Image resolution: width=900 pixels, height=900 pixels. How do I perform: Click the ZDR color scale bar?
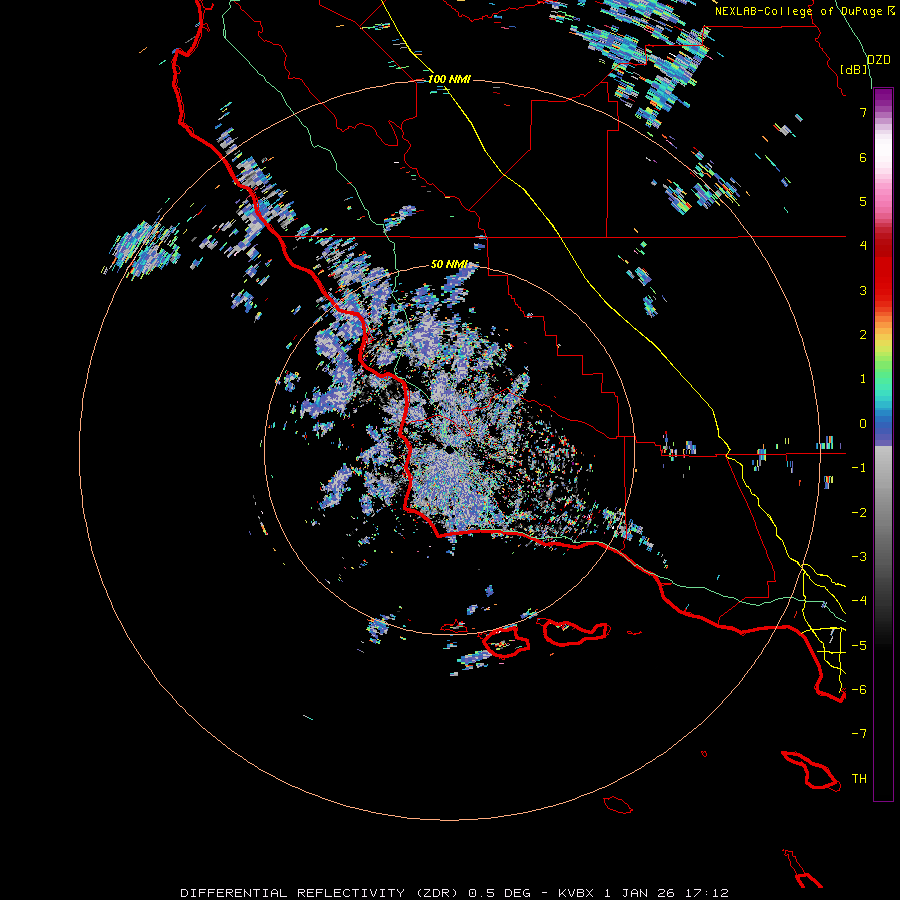click(x=883, y=444)
